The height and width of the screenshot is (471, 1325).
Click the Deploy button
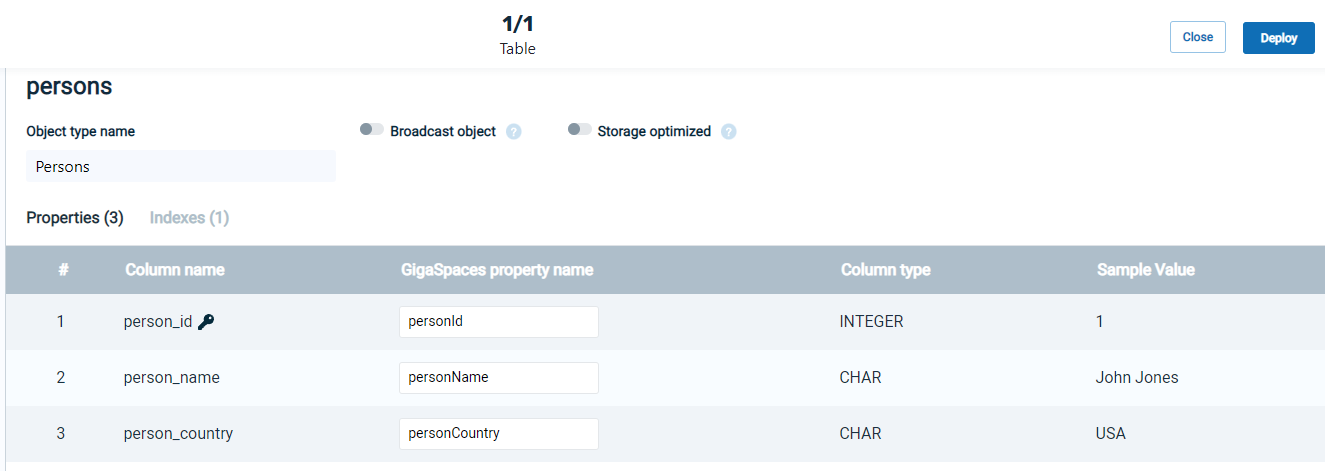coord(1279,38)
